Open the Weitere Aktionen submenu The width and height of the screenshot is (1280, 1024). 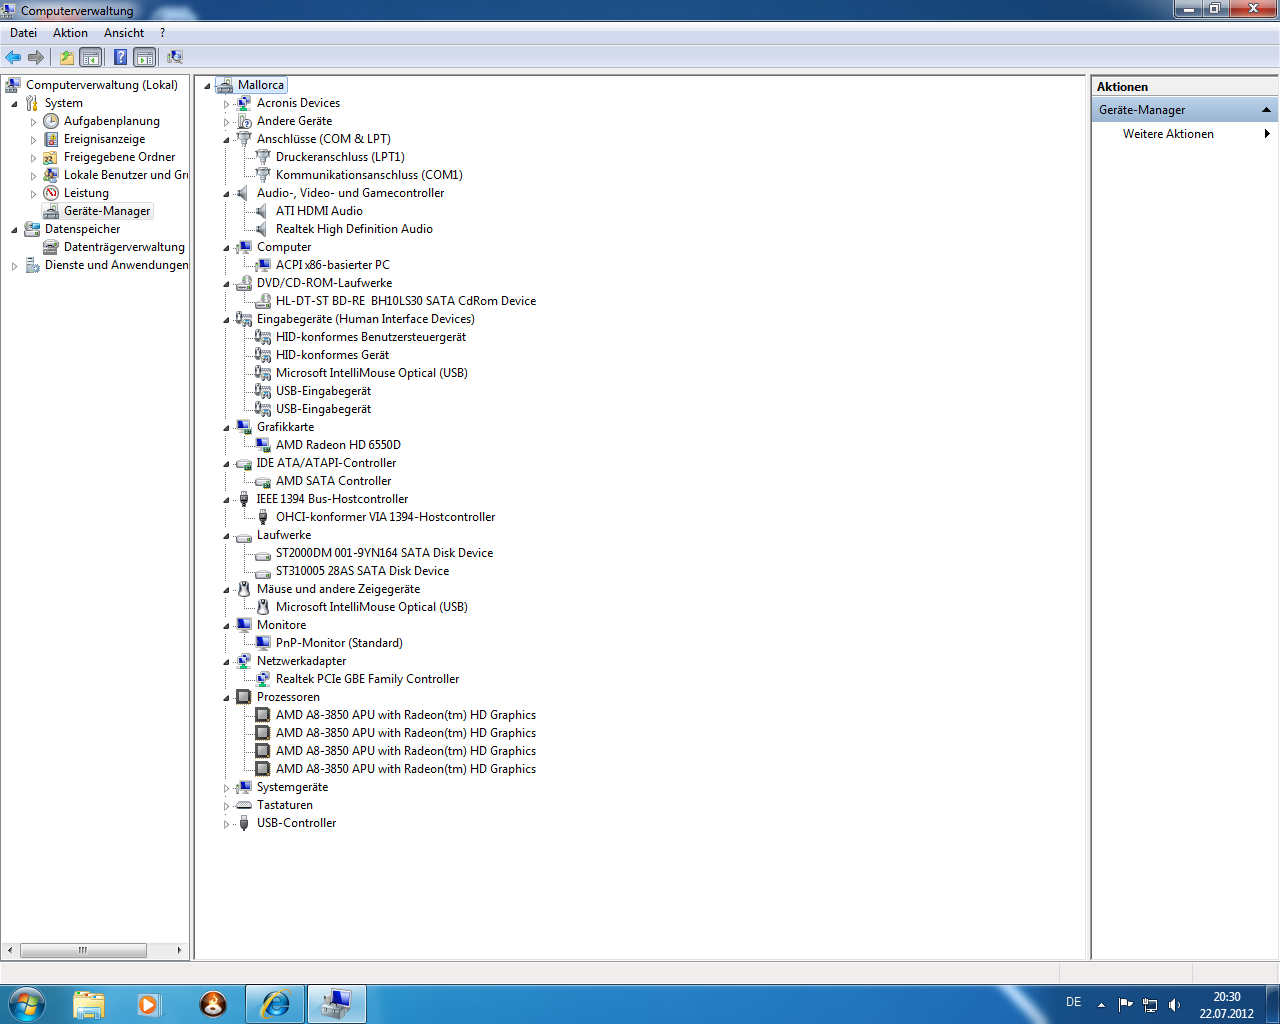1185,134
